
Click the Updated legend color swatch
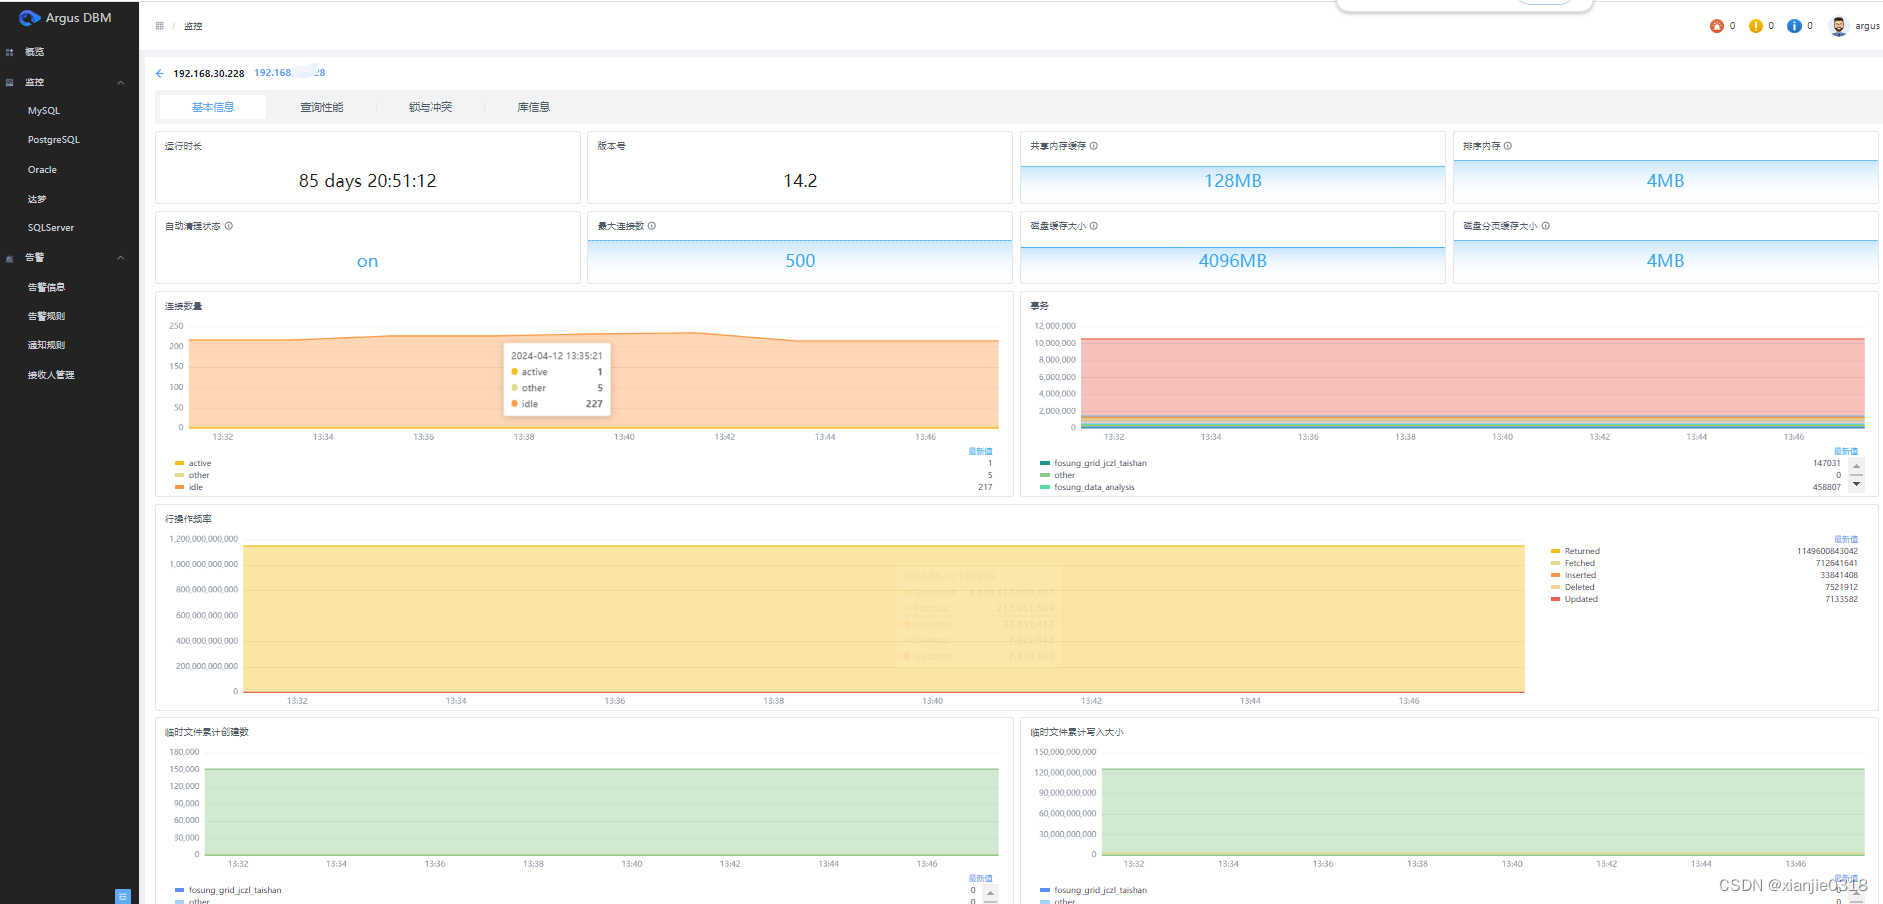(1555, 599)
